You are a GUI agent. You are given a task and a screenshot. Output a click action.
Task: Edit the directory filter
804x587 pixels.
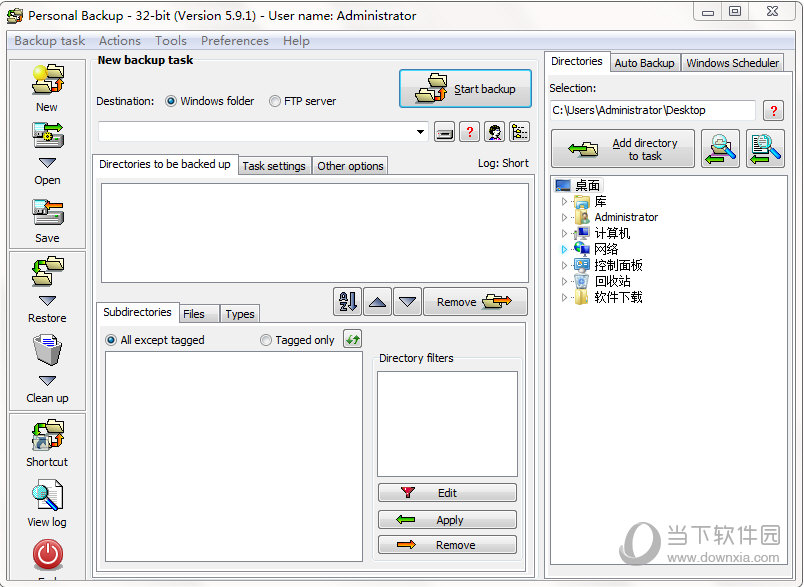[447, 493]
